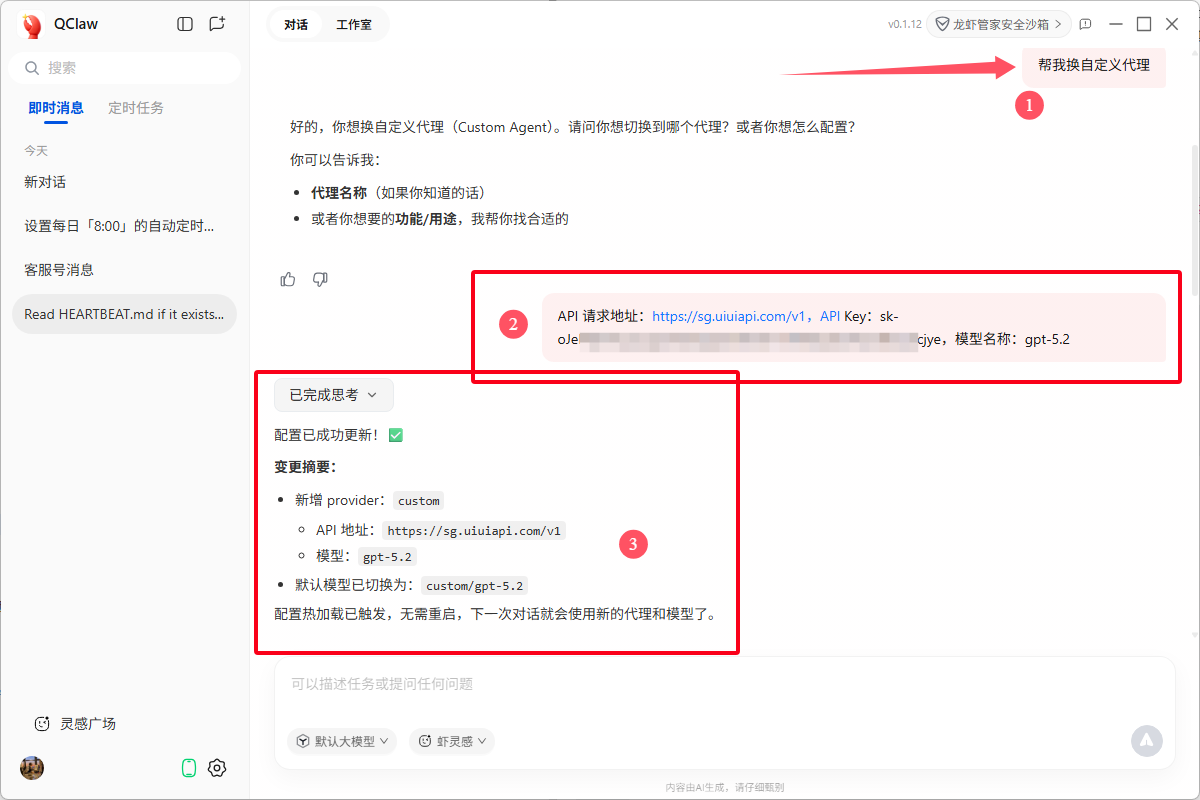Open the 默认大模型 model dropdown
This screenshot has width=1200, height=800.
pyautogui.click(x=342, y=741)
